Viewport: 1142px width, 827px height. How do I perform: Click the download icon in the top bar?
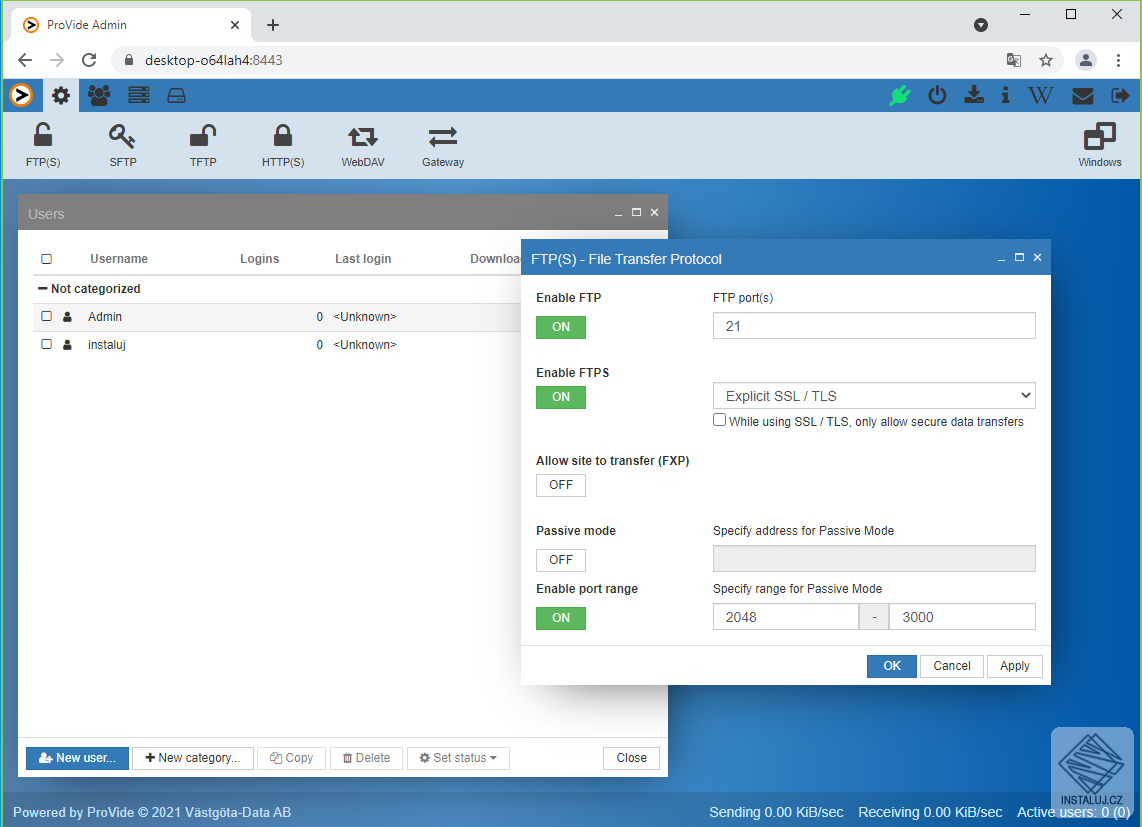click(974, 95)
